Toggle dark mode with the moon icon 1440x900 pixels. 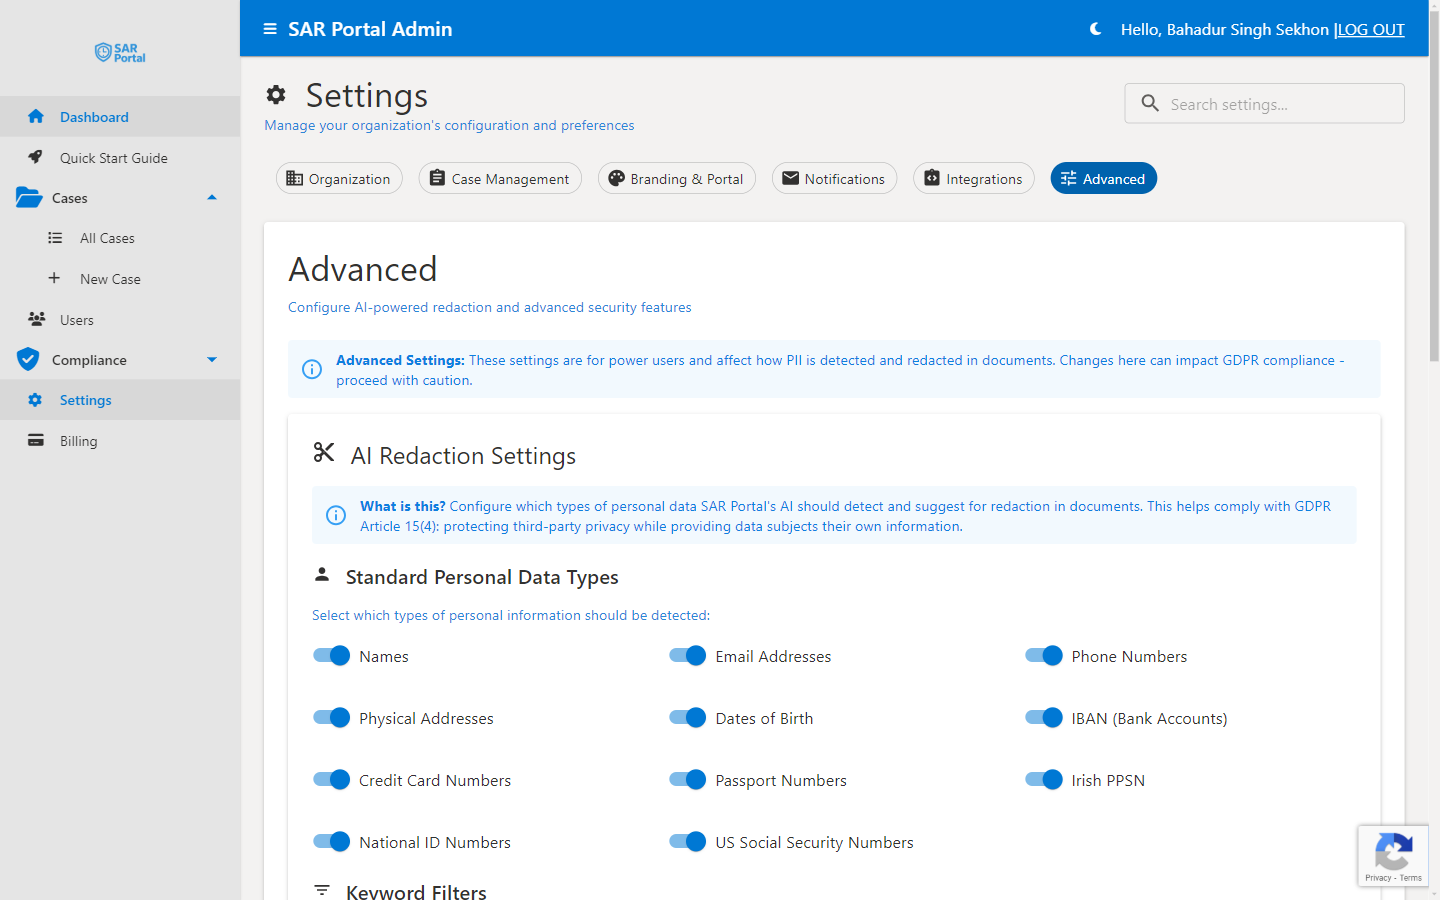pyautogui.click(x=1095, y=30)
